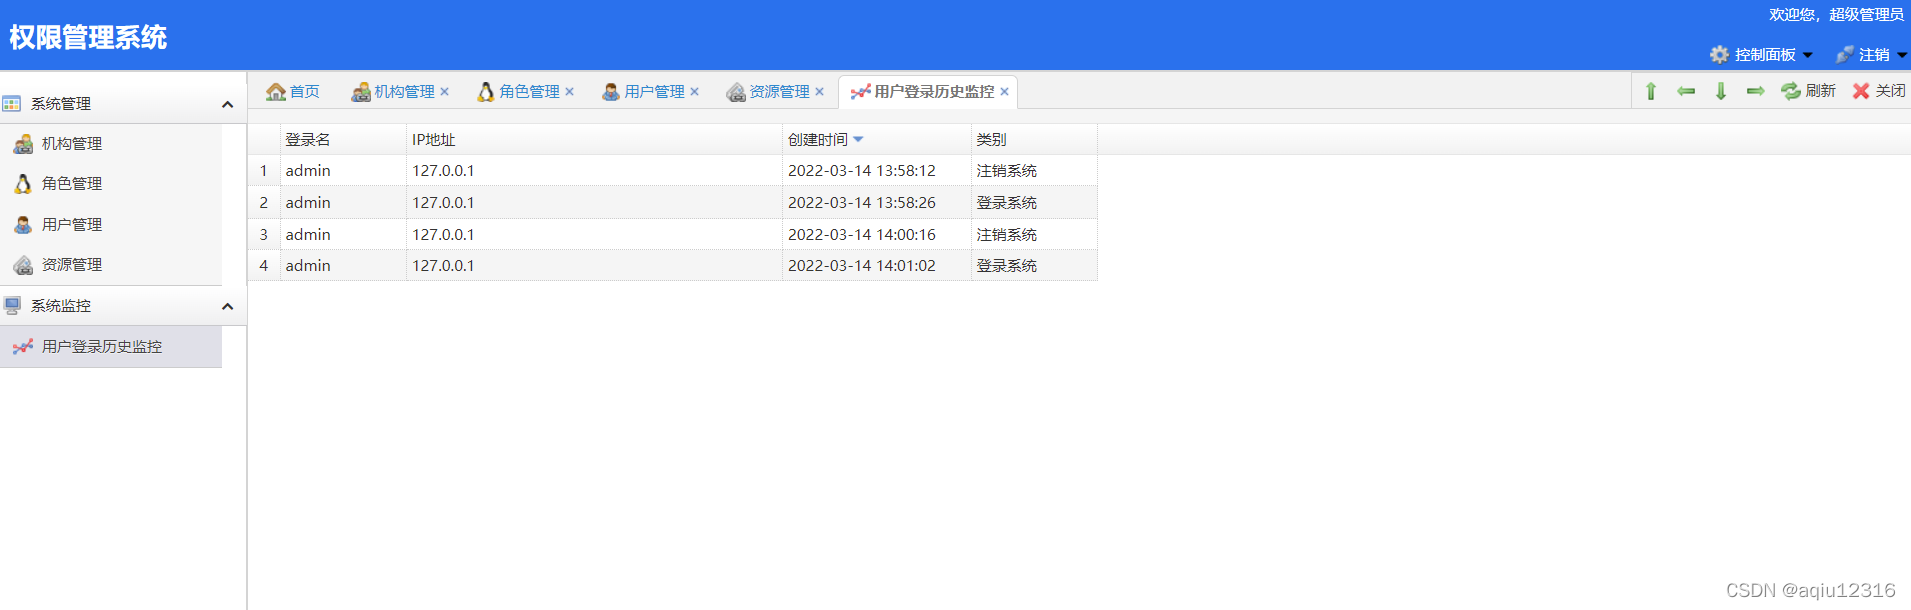Close the 用户管理 tab
1911x610 pixels.
695,92
